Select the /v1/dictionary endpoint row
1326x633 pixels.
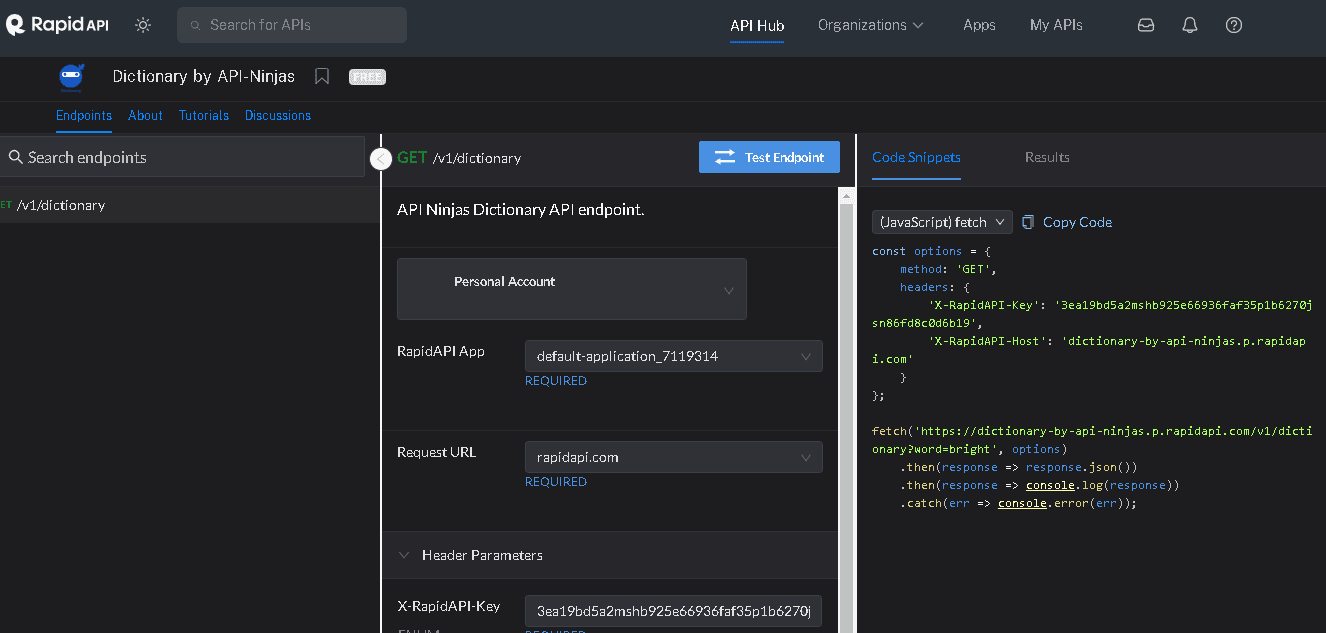coord(190,205)
